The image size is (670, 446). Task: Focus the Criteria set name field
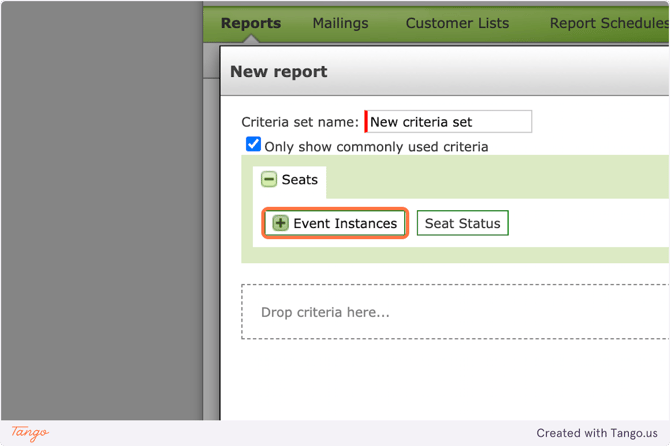tap(450, 122)
